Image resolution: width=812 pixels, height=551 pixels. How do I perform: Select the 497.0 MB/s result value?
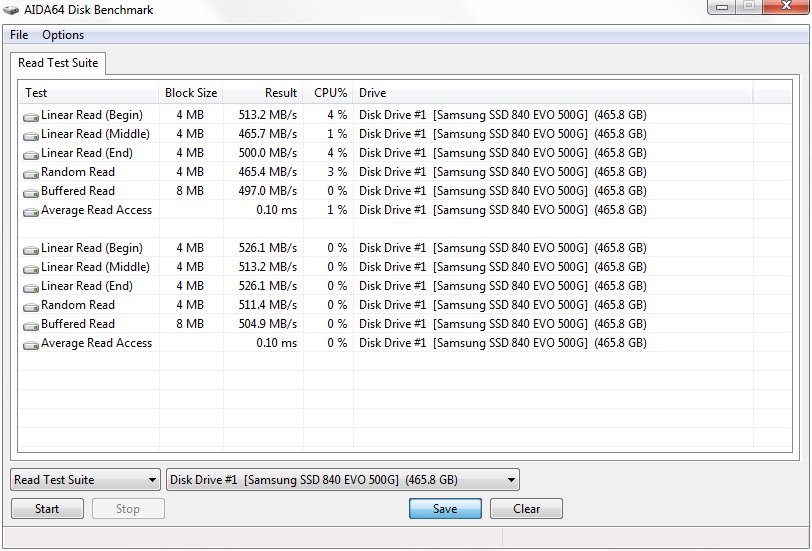268,191
